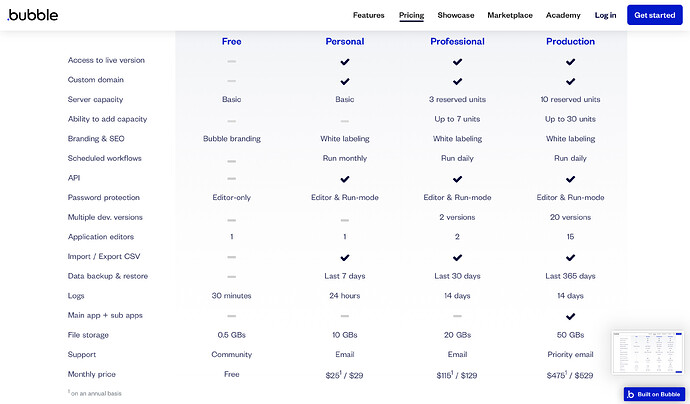
Task: Open the pricing table preview thumbnail
Action: [648, 353]
